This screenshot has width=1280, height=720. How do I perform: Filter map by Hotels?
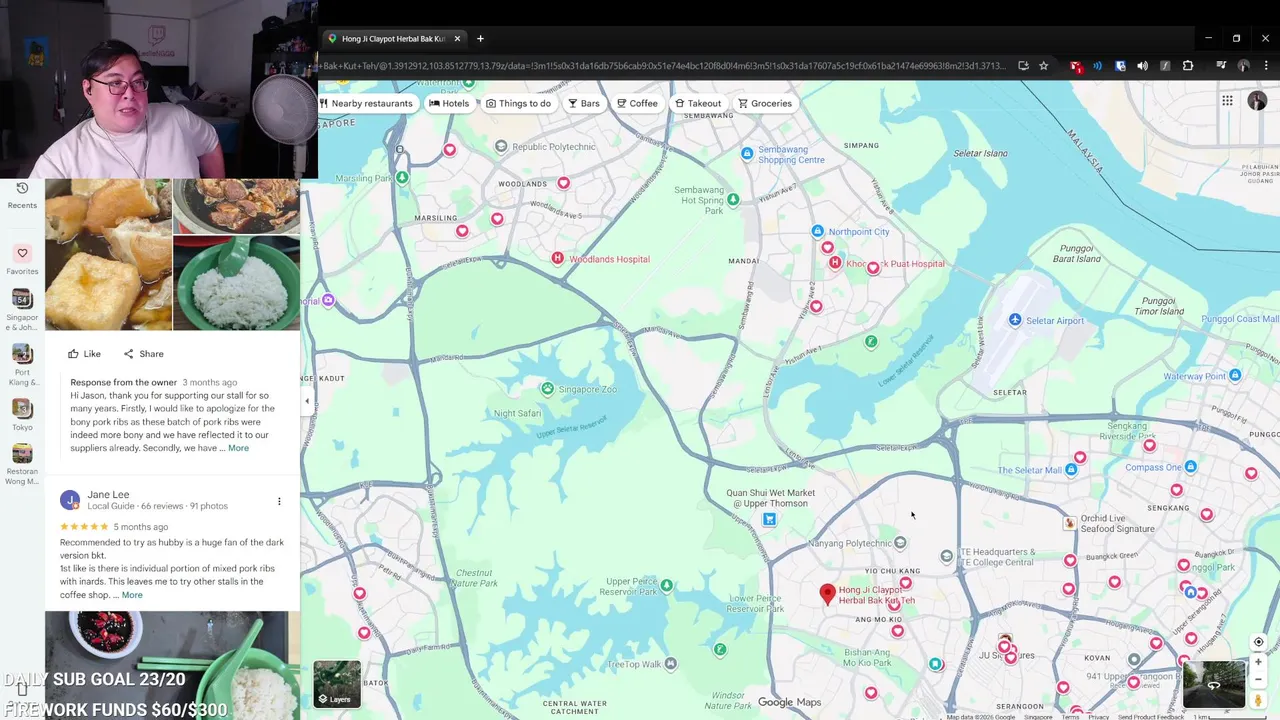[x=449, y=103]
